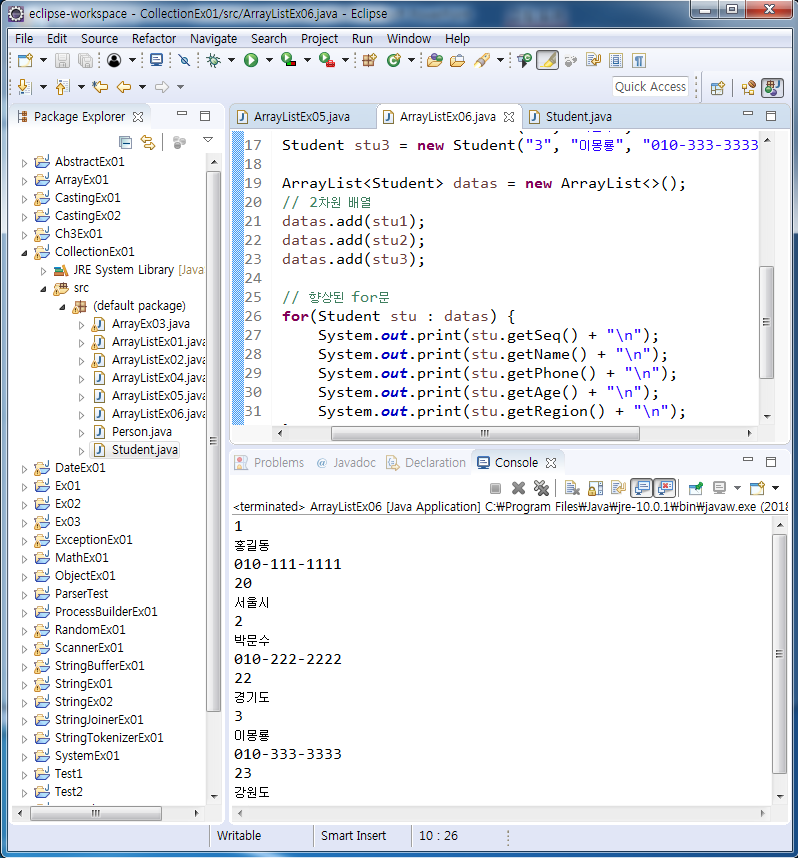Open the New wizard dropdown arrow
Screen dimensions: 798x858
pos(43,60)
